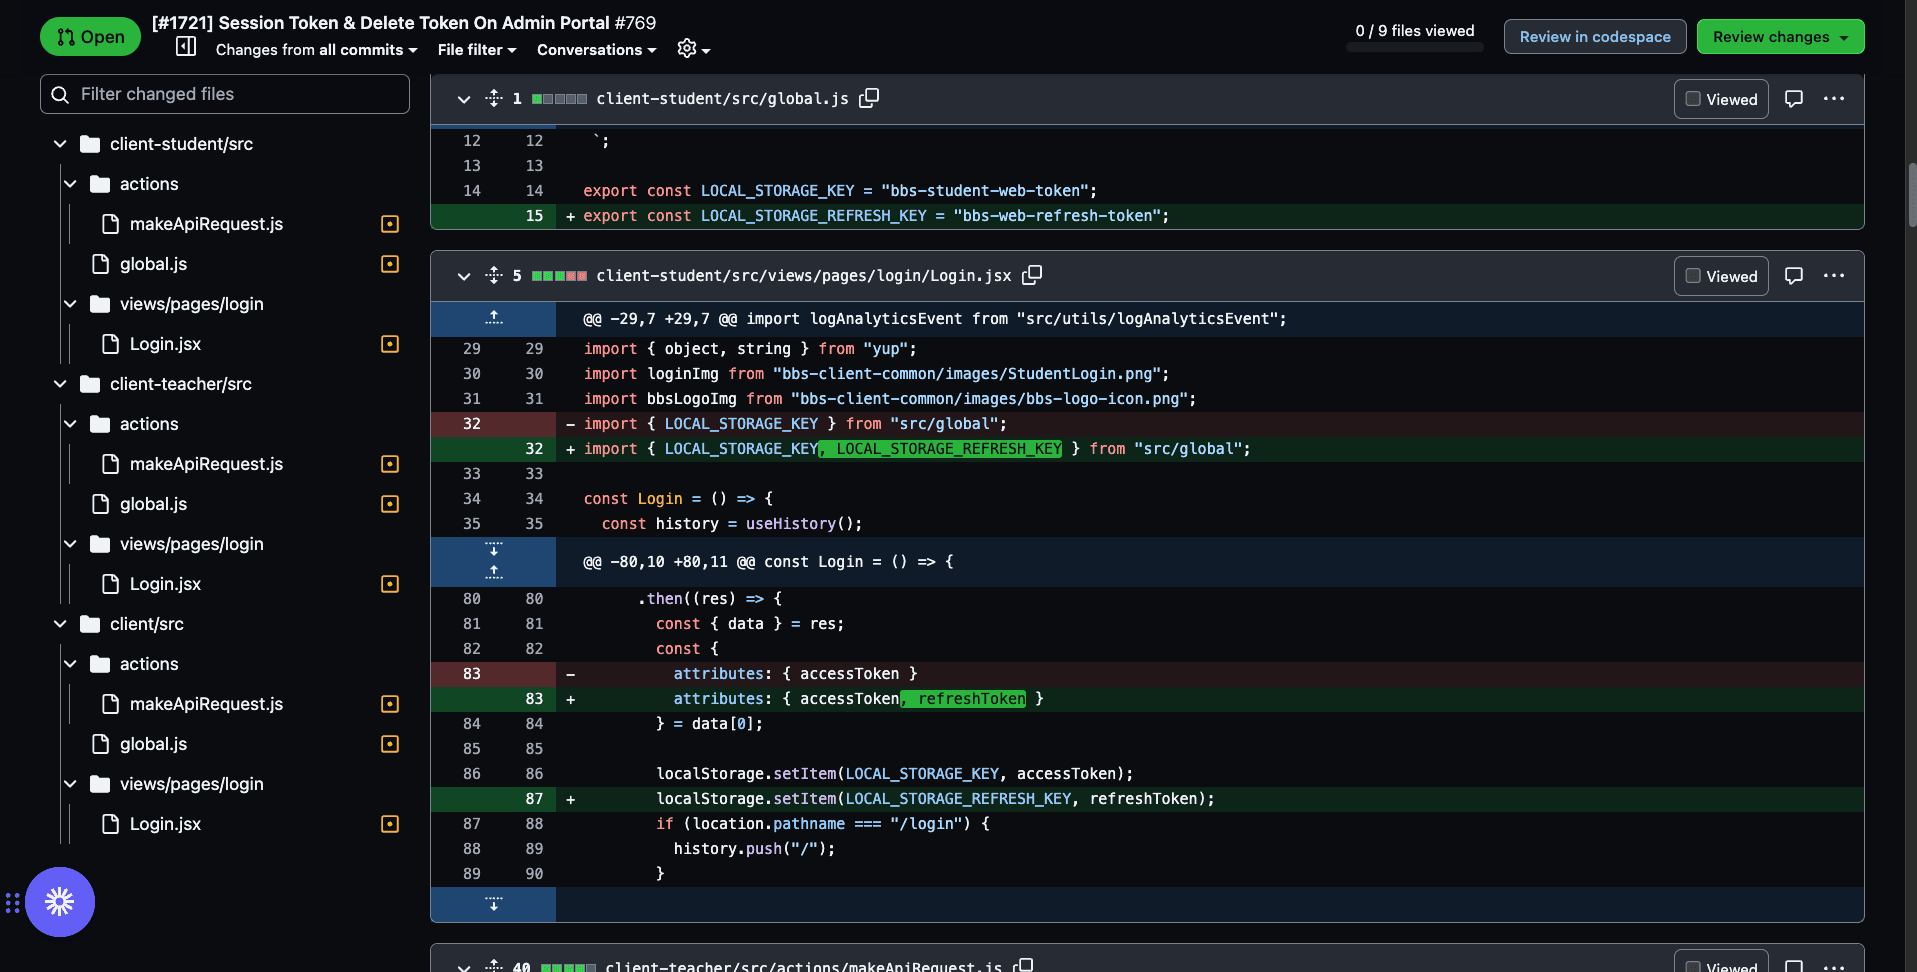Click the student Login.jsx filename header

tap(804, 276)
